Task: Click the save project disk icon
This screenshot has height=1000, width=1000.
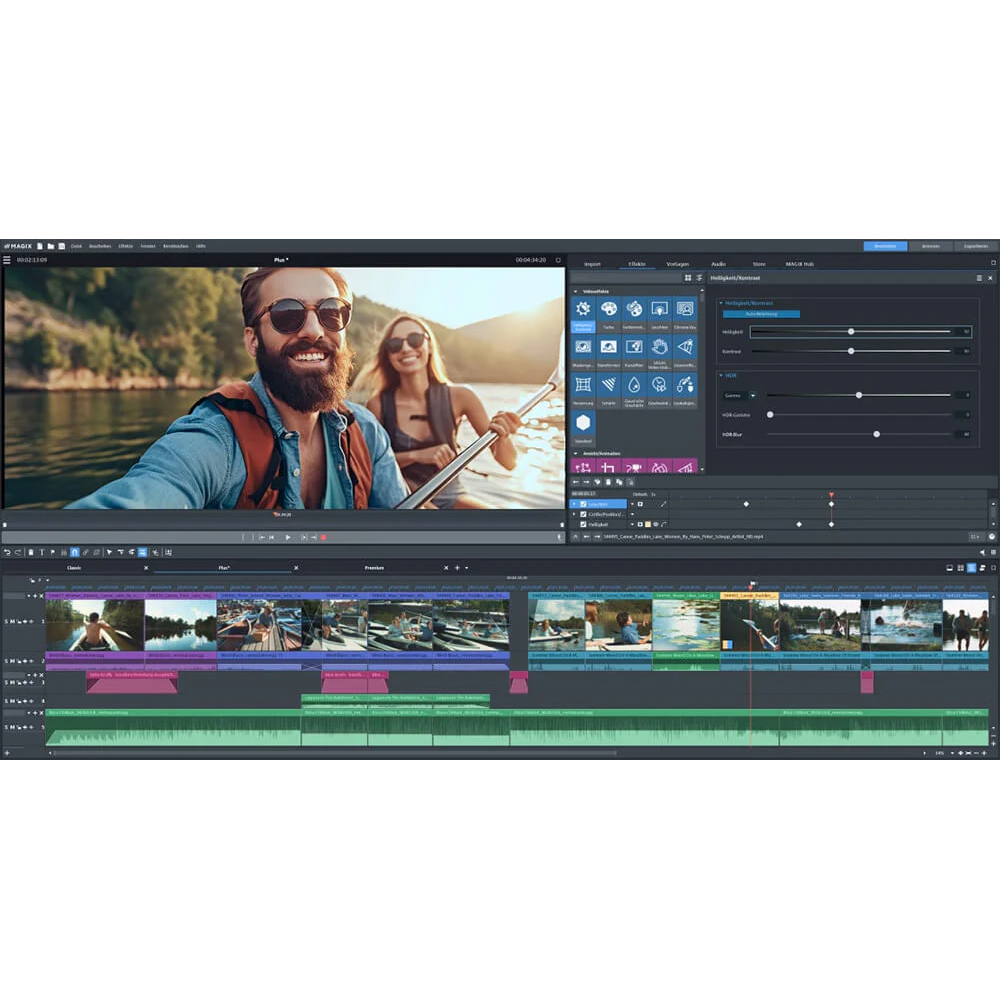Action: click(x=62, y=246)
